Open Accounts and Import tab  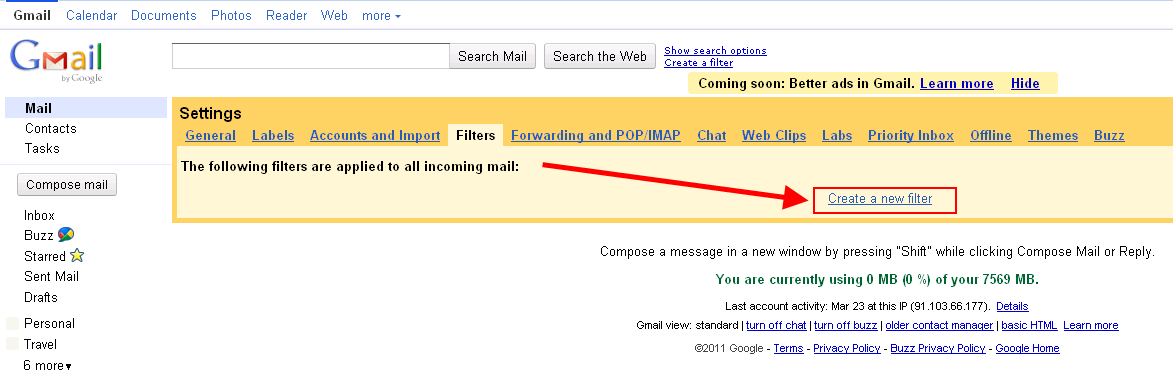coord(375,135)
